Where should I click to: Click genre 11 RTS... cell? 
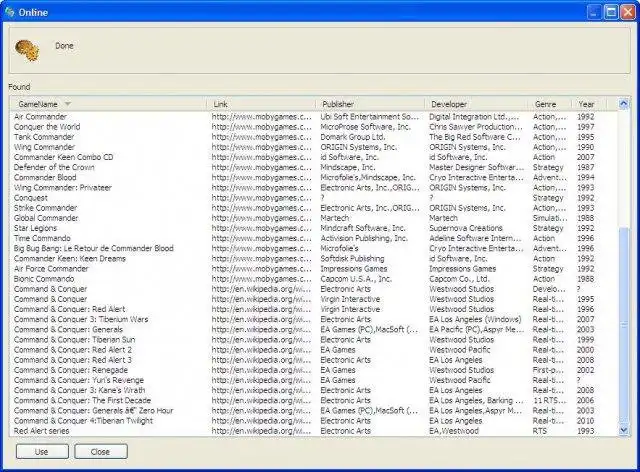point(549,401)
